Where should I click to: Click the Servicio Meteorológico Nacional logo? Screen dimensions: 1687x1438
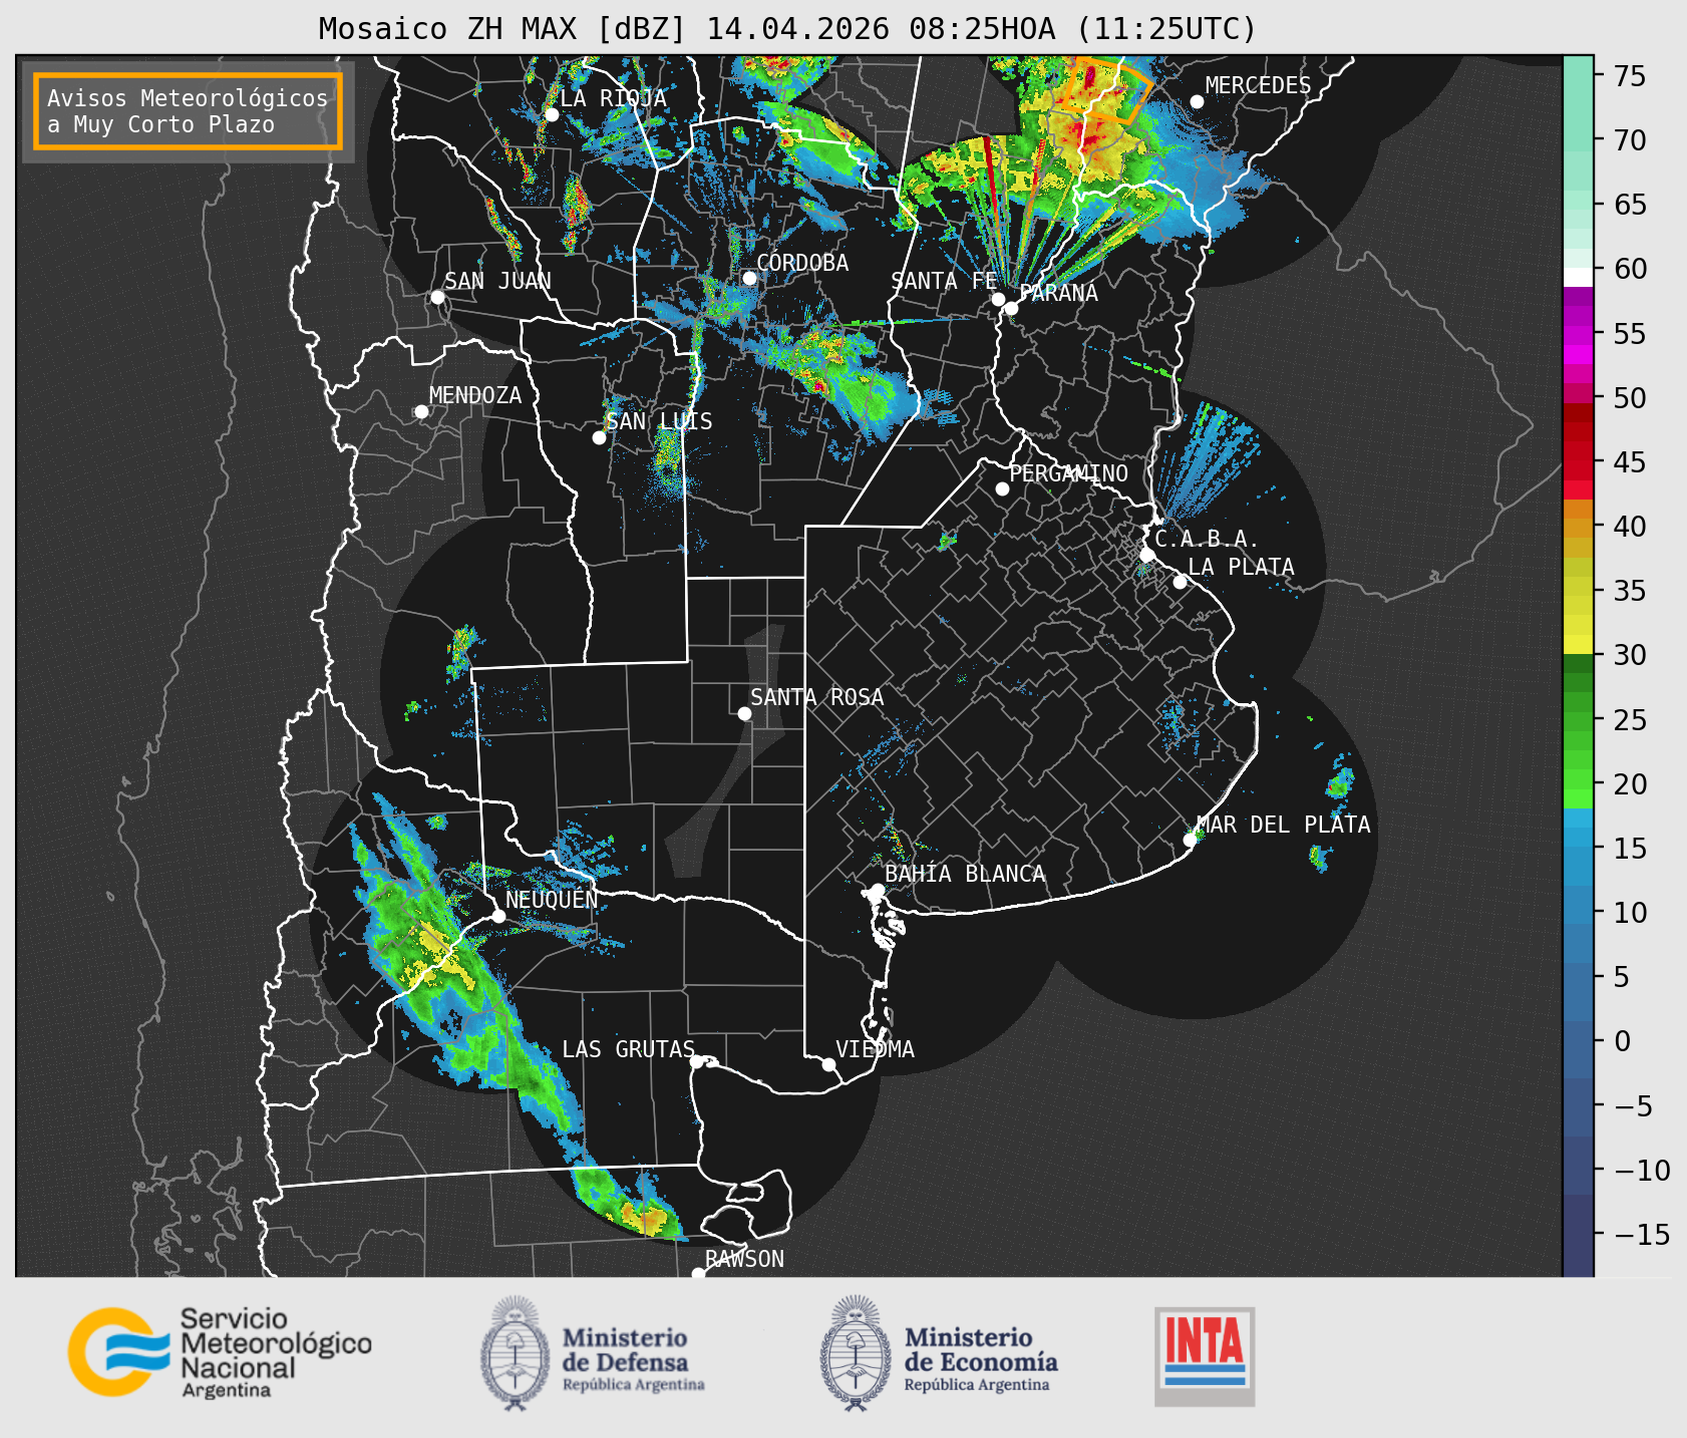219,1352
